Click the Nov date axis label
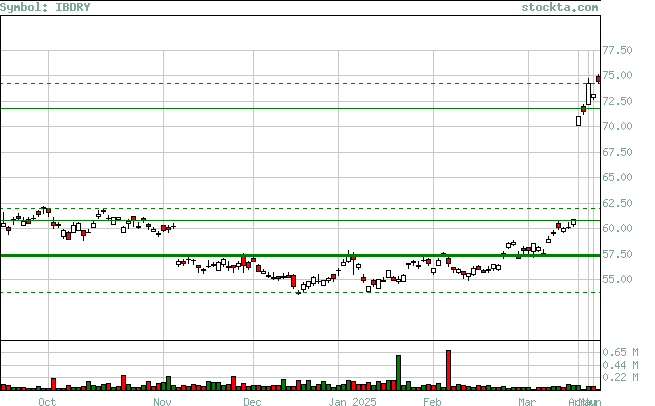Image resolution: width=655 pixels, height=406 pixels. point(162,401)
